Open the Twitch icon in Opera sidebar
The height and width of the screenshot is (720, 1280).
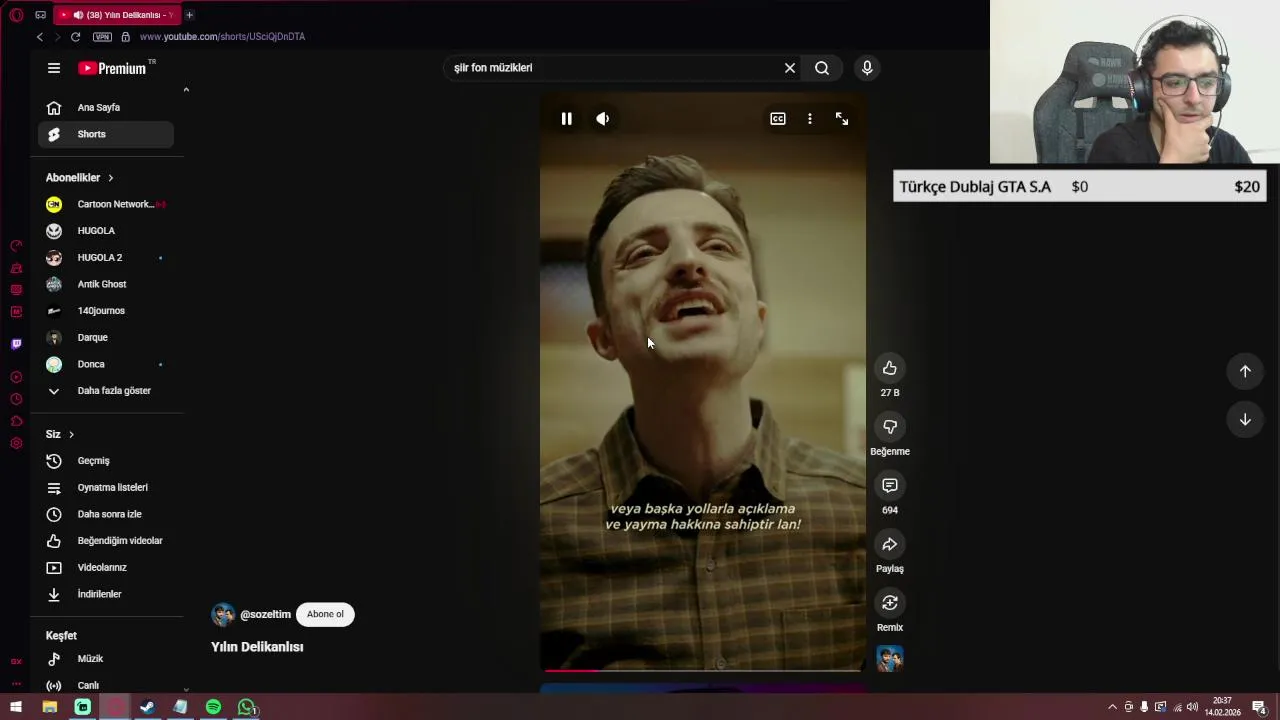(x=16, y=344)
